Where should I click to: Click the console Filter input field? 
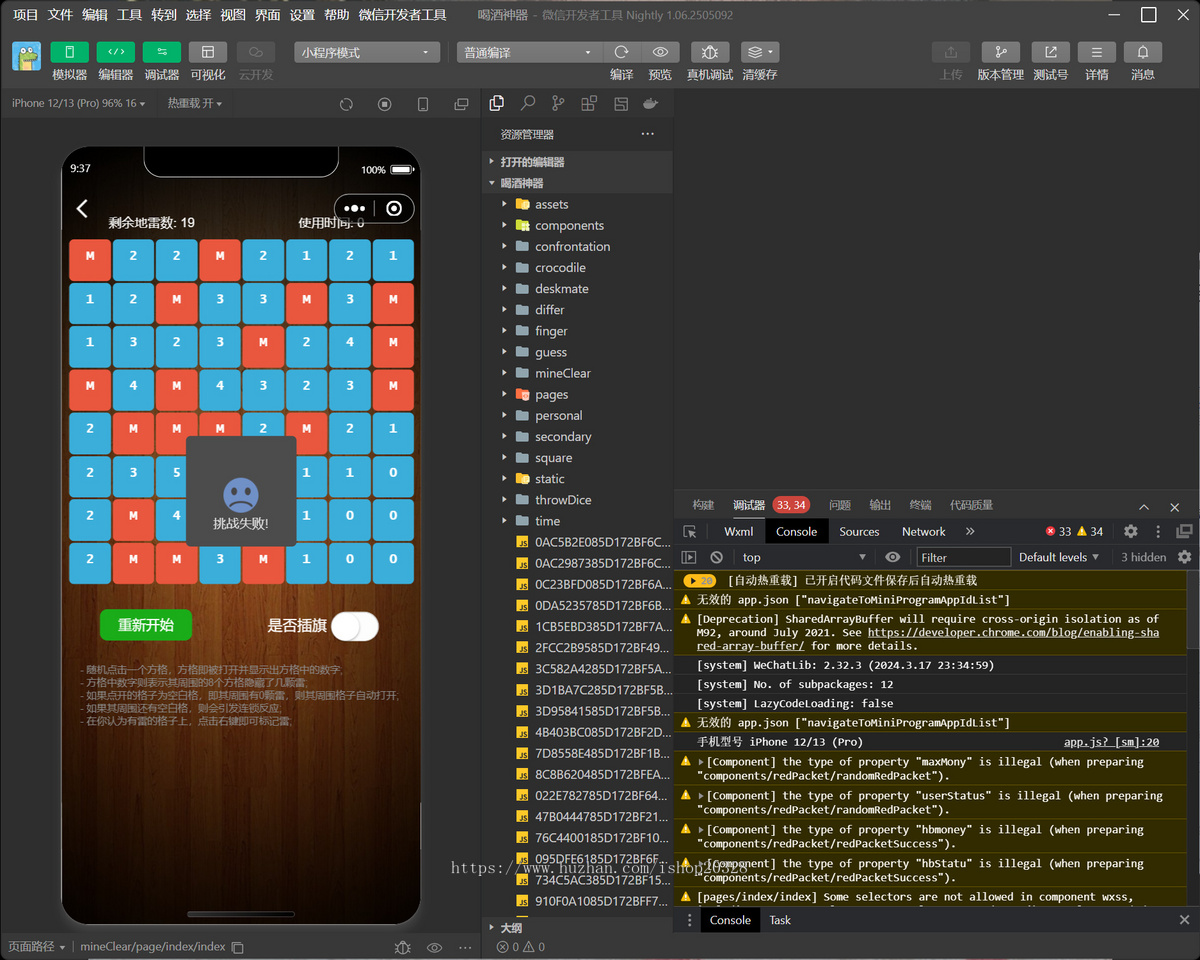[x=964, y=557]
